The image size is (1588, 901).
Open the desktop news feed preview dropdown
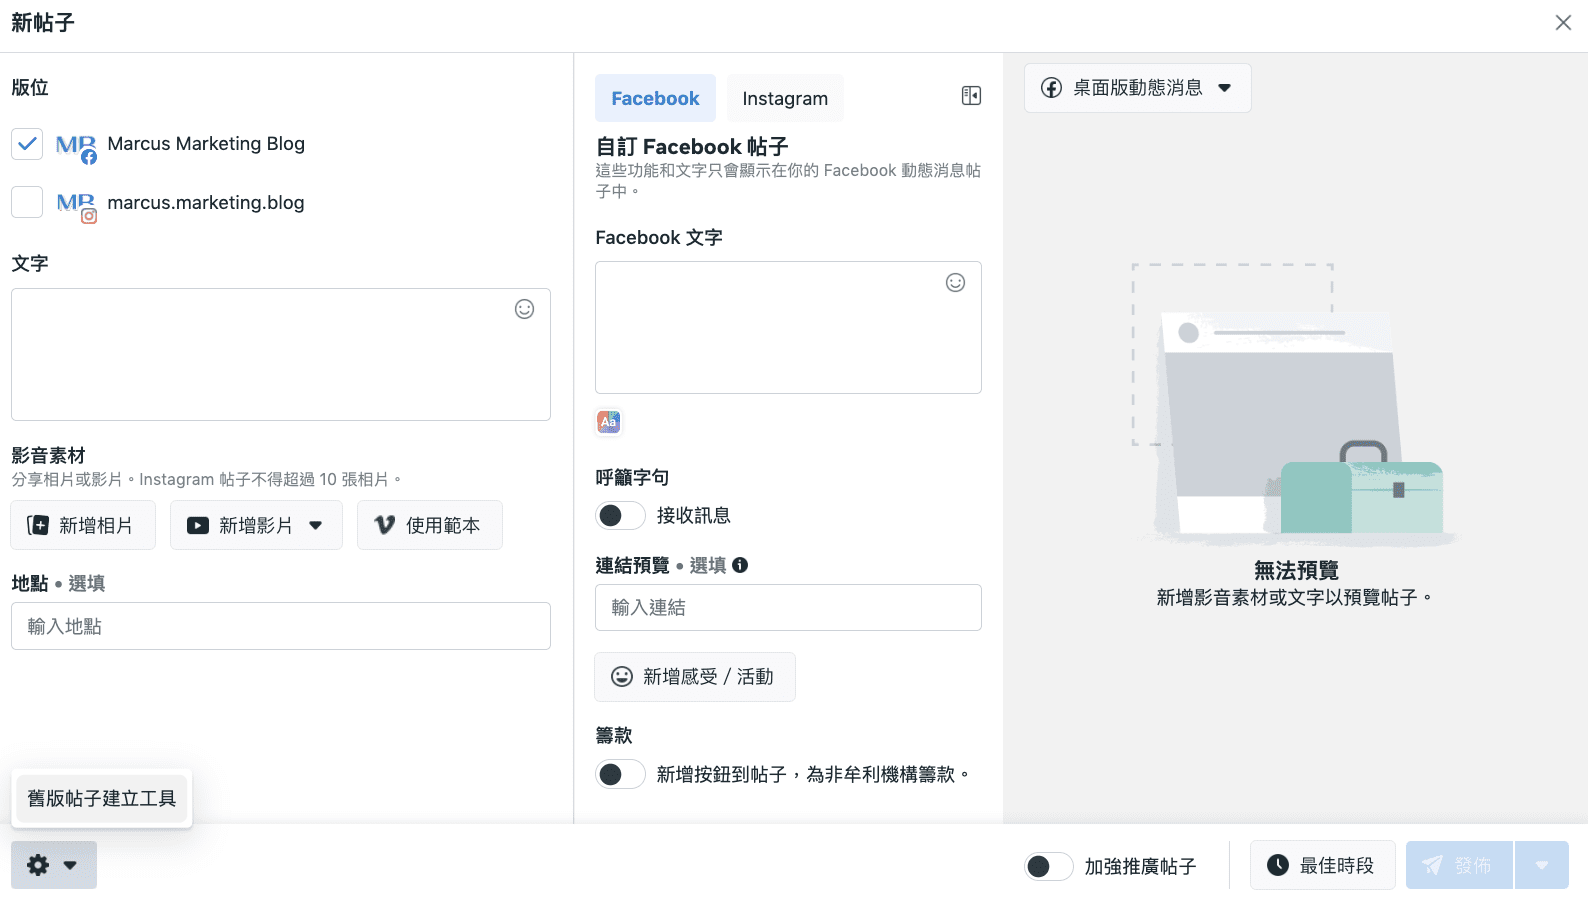(1137, 88)
